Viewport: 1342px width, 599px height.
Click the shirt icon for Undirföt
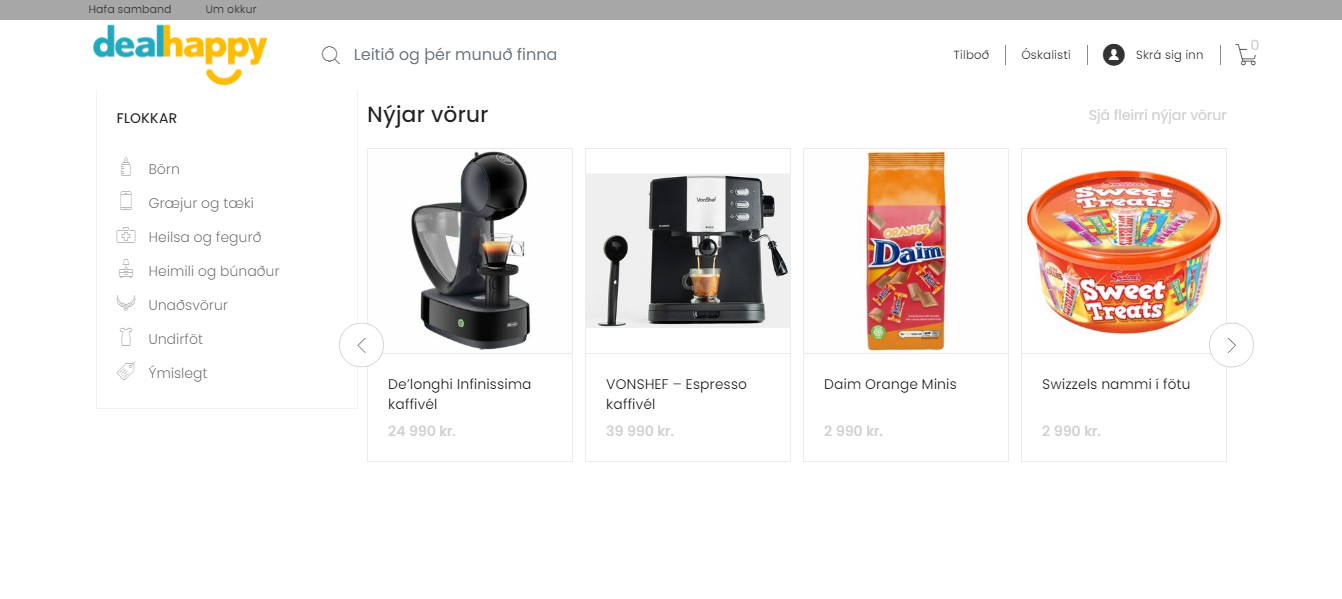pyautogui.click(x=126, y=338)
